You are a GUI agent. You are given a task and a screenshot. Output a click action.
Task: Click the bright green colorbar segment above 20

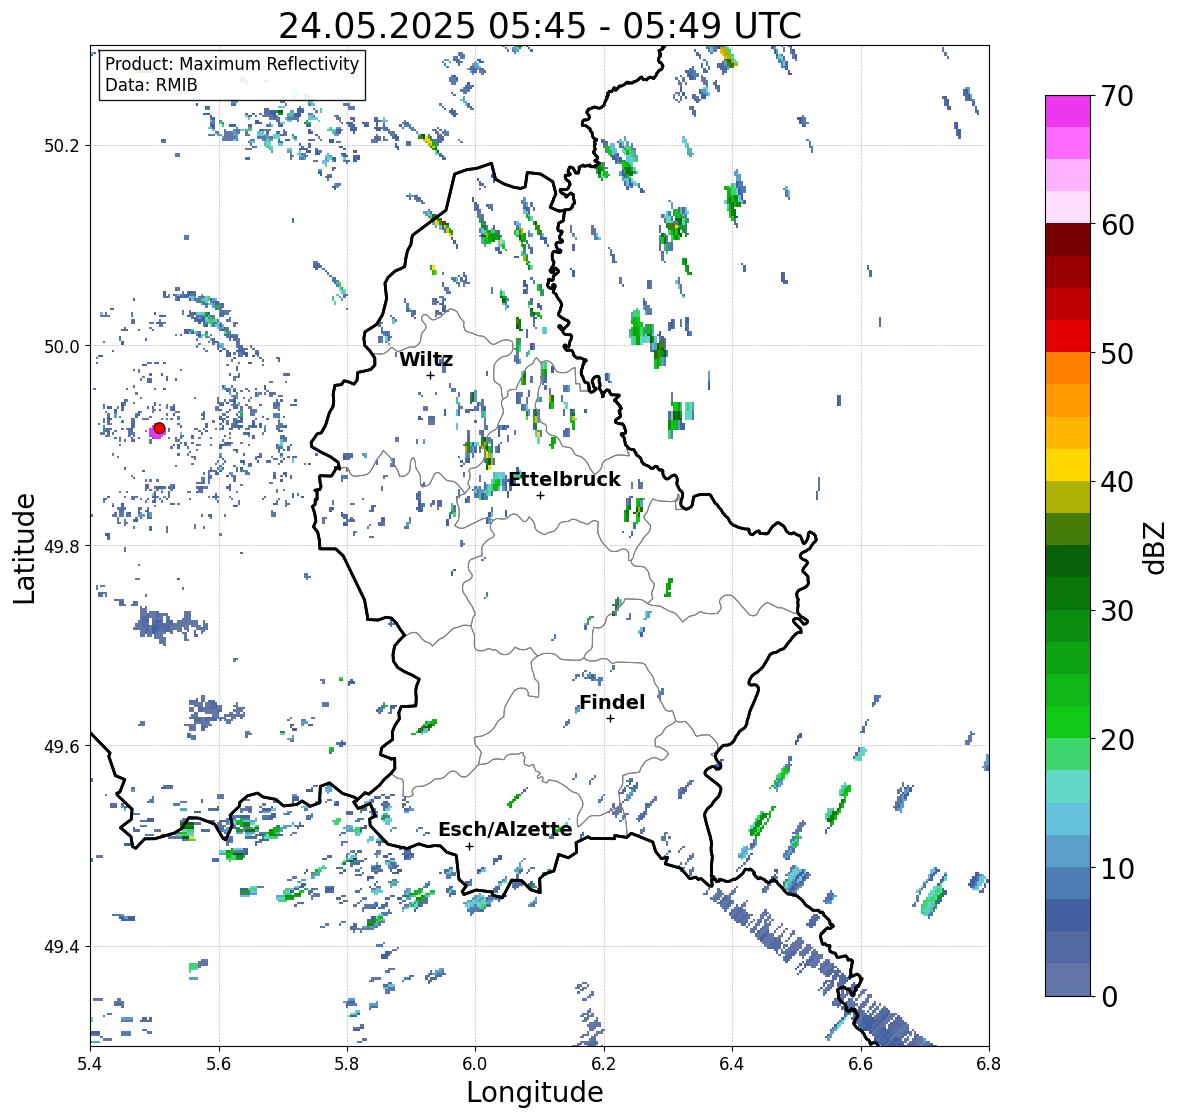(1068, 722)
